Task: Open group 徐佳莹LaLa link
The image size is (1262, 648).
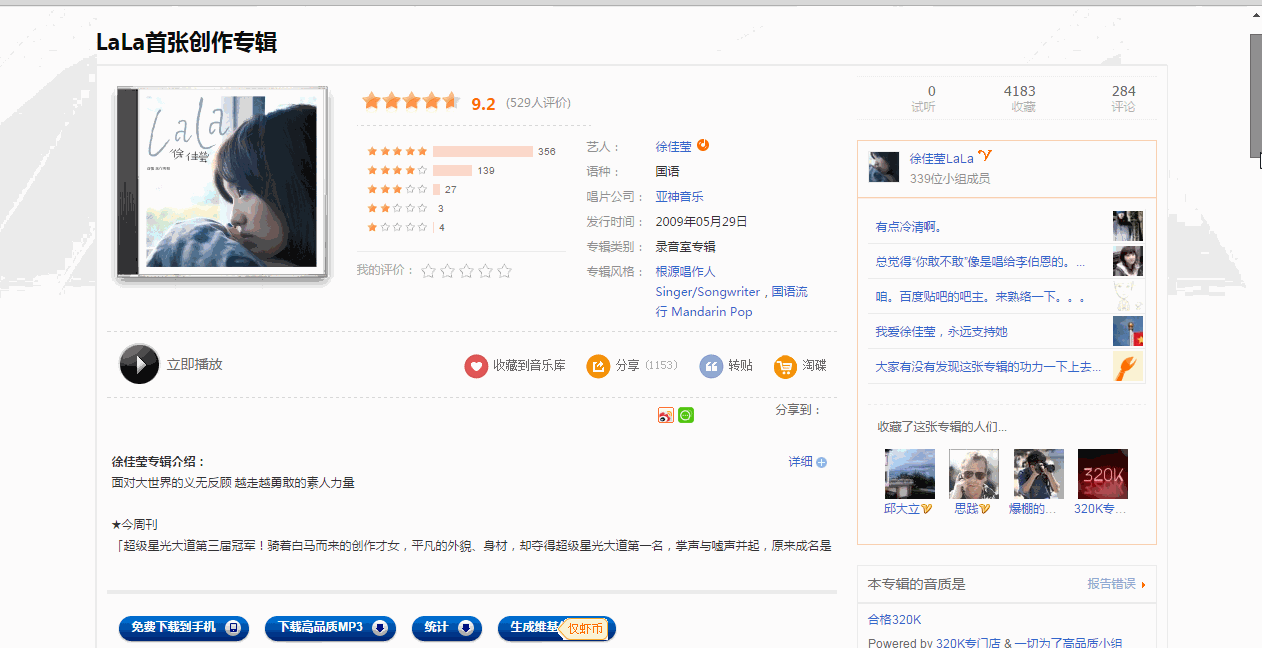Action: click(x=941, y=158)
